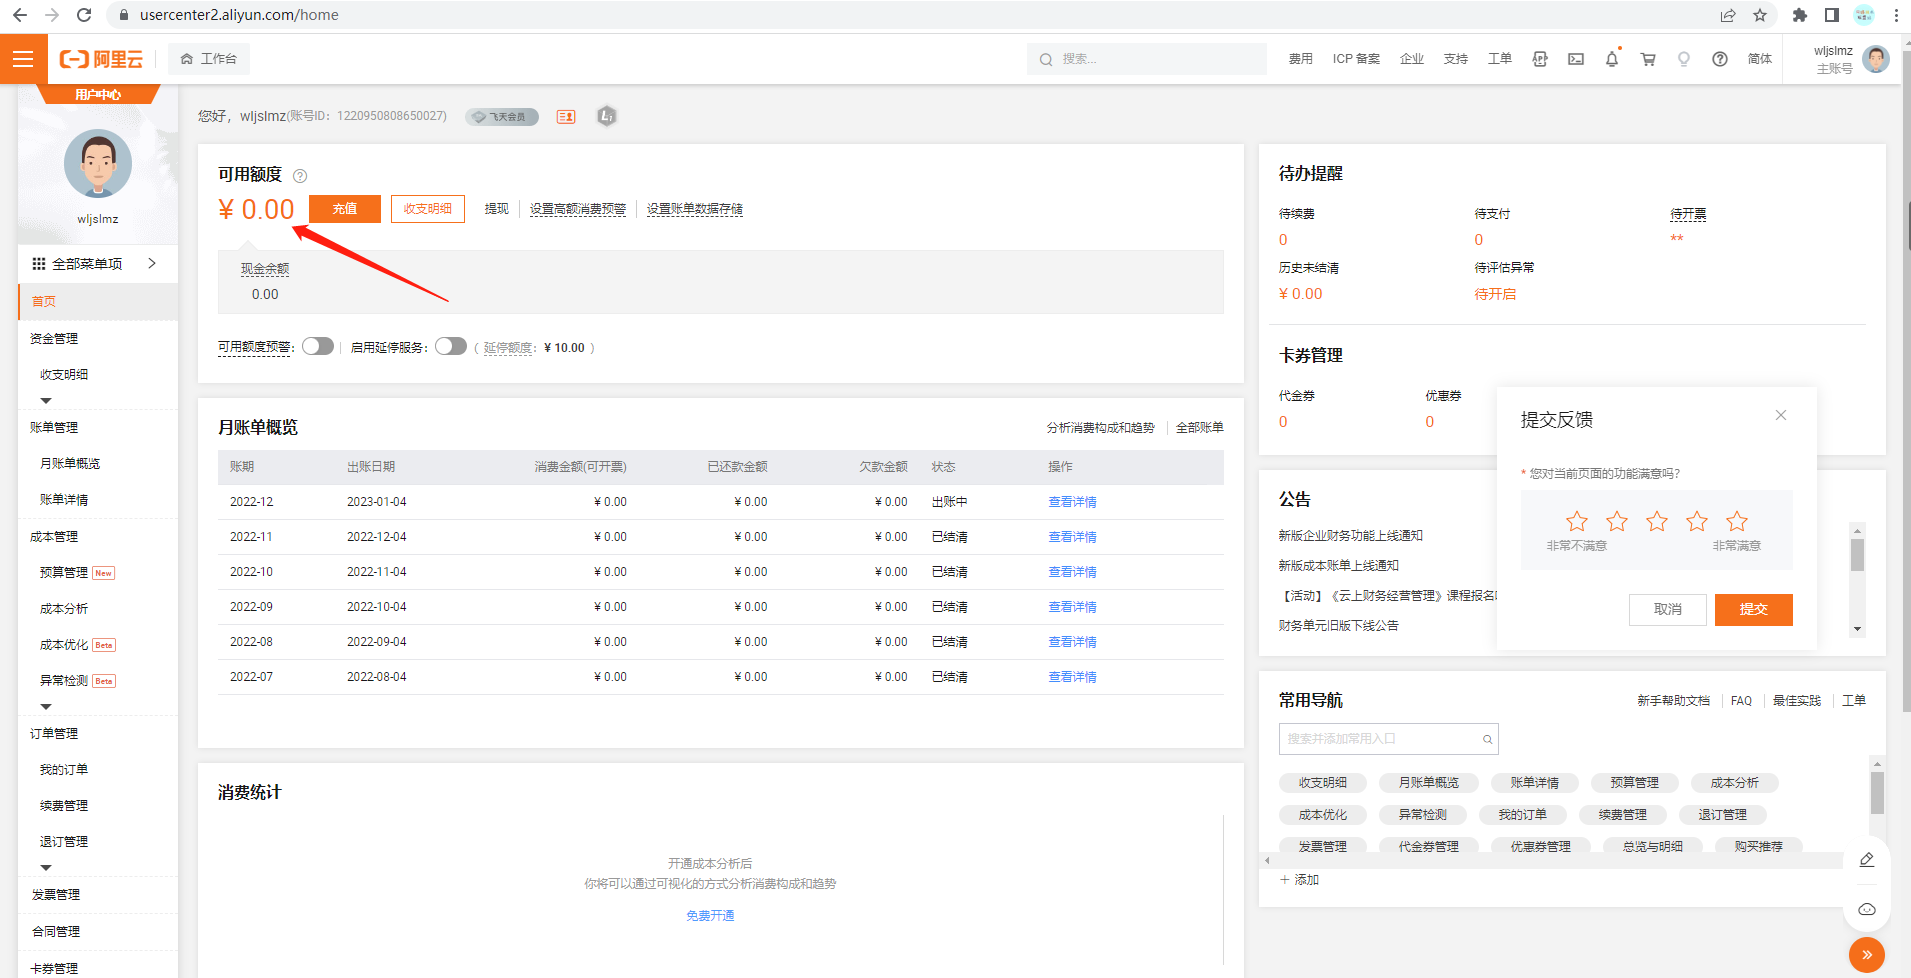Click 设置高额消费预警 link
1911x978 pixels.
coord(578,209)
